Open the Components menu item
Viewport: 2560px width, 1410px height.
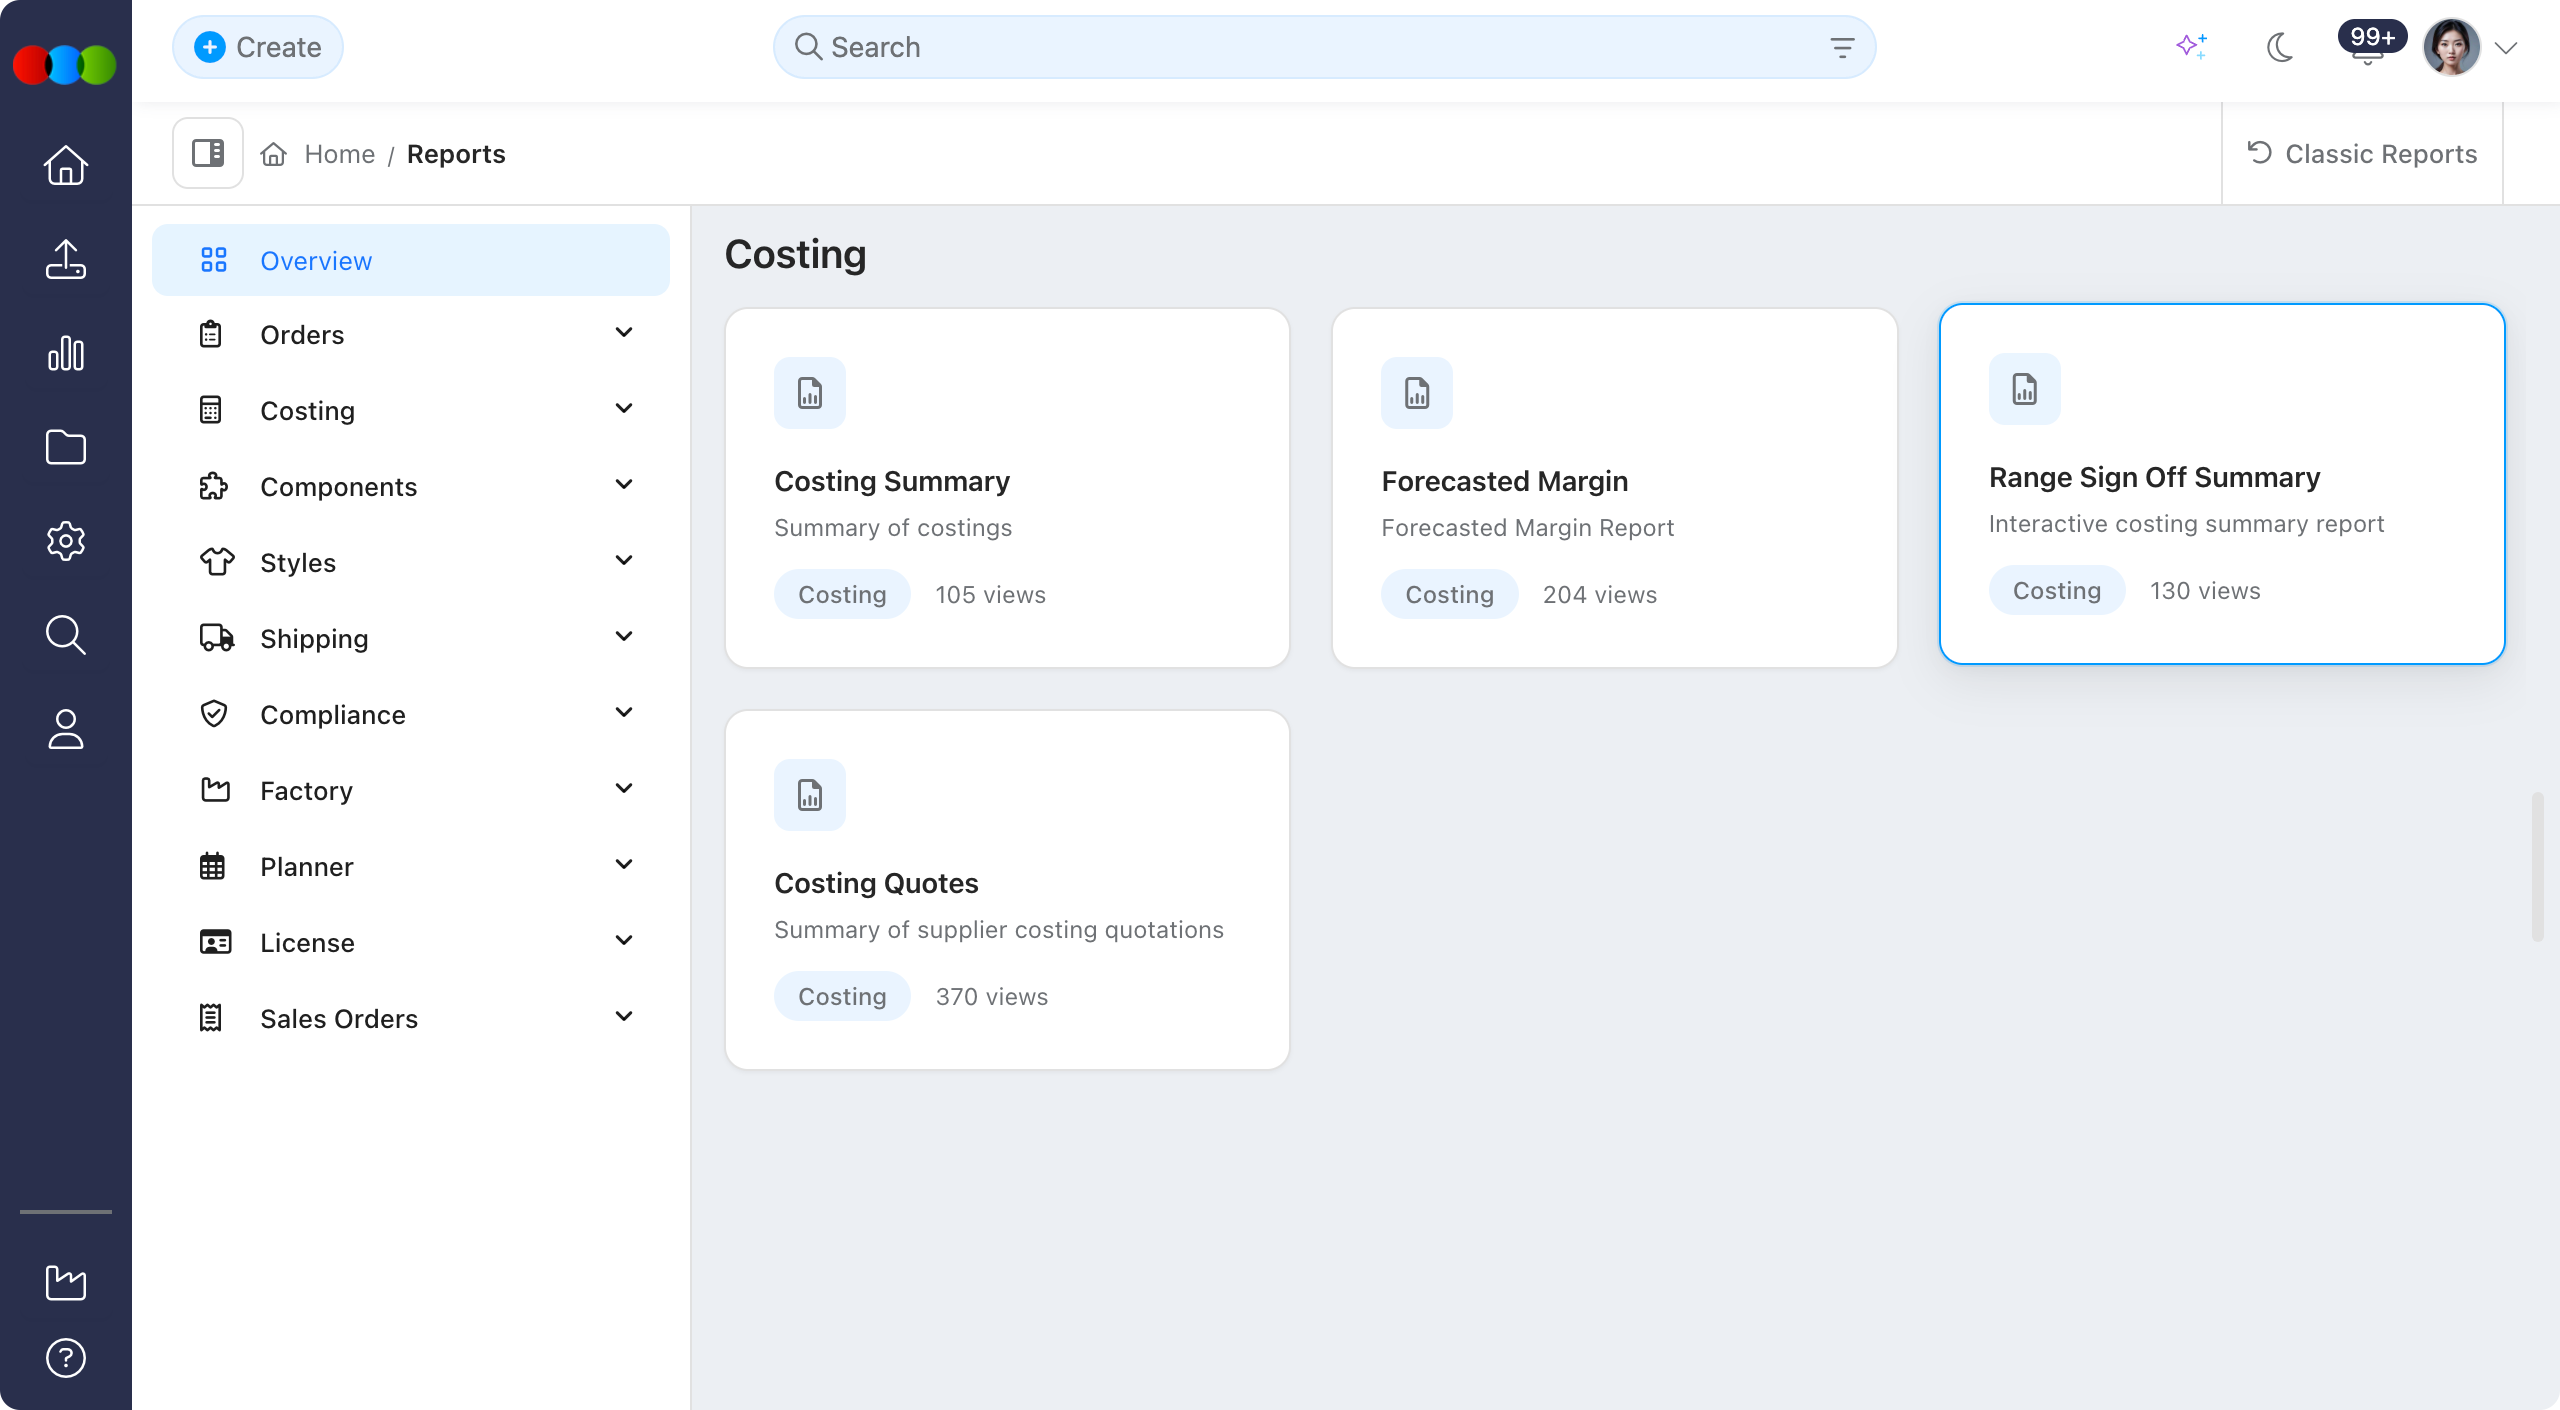tap(411, 486)
